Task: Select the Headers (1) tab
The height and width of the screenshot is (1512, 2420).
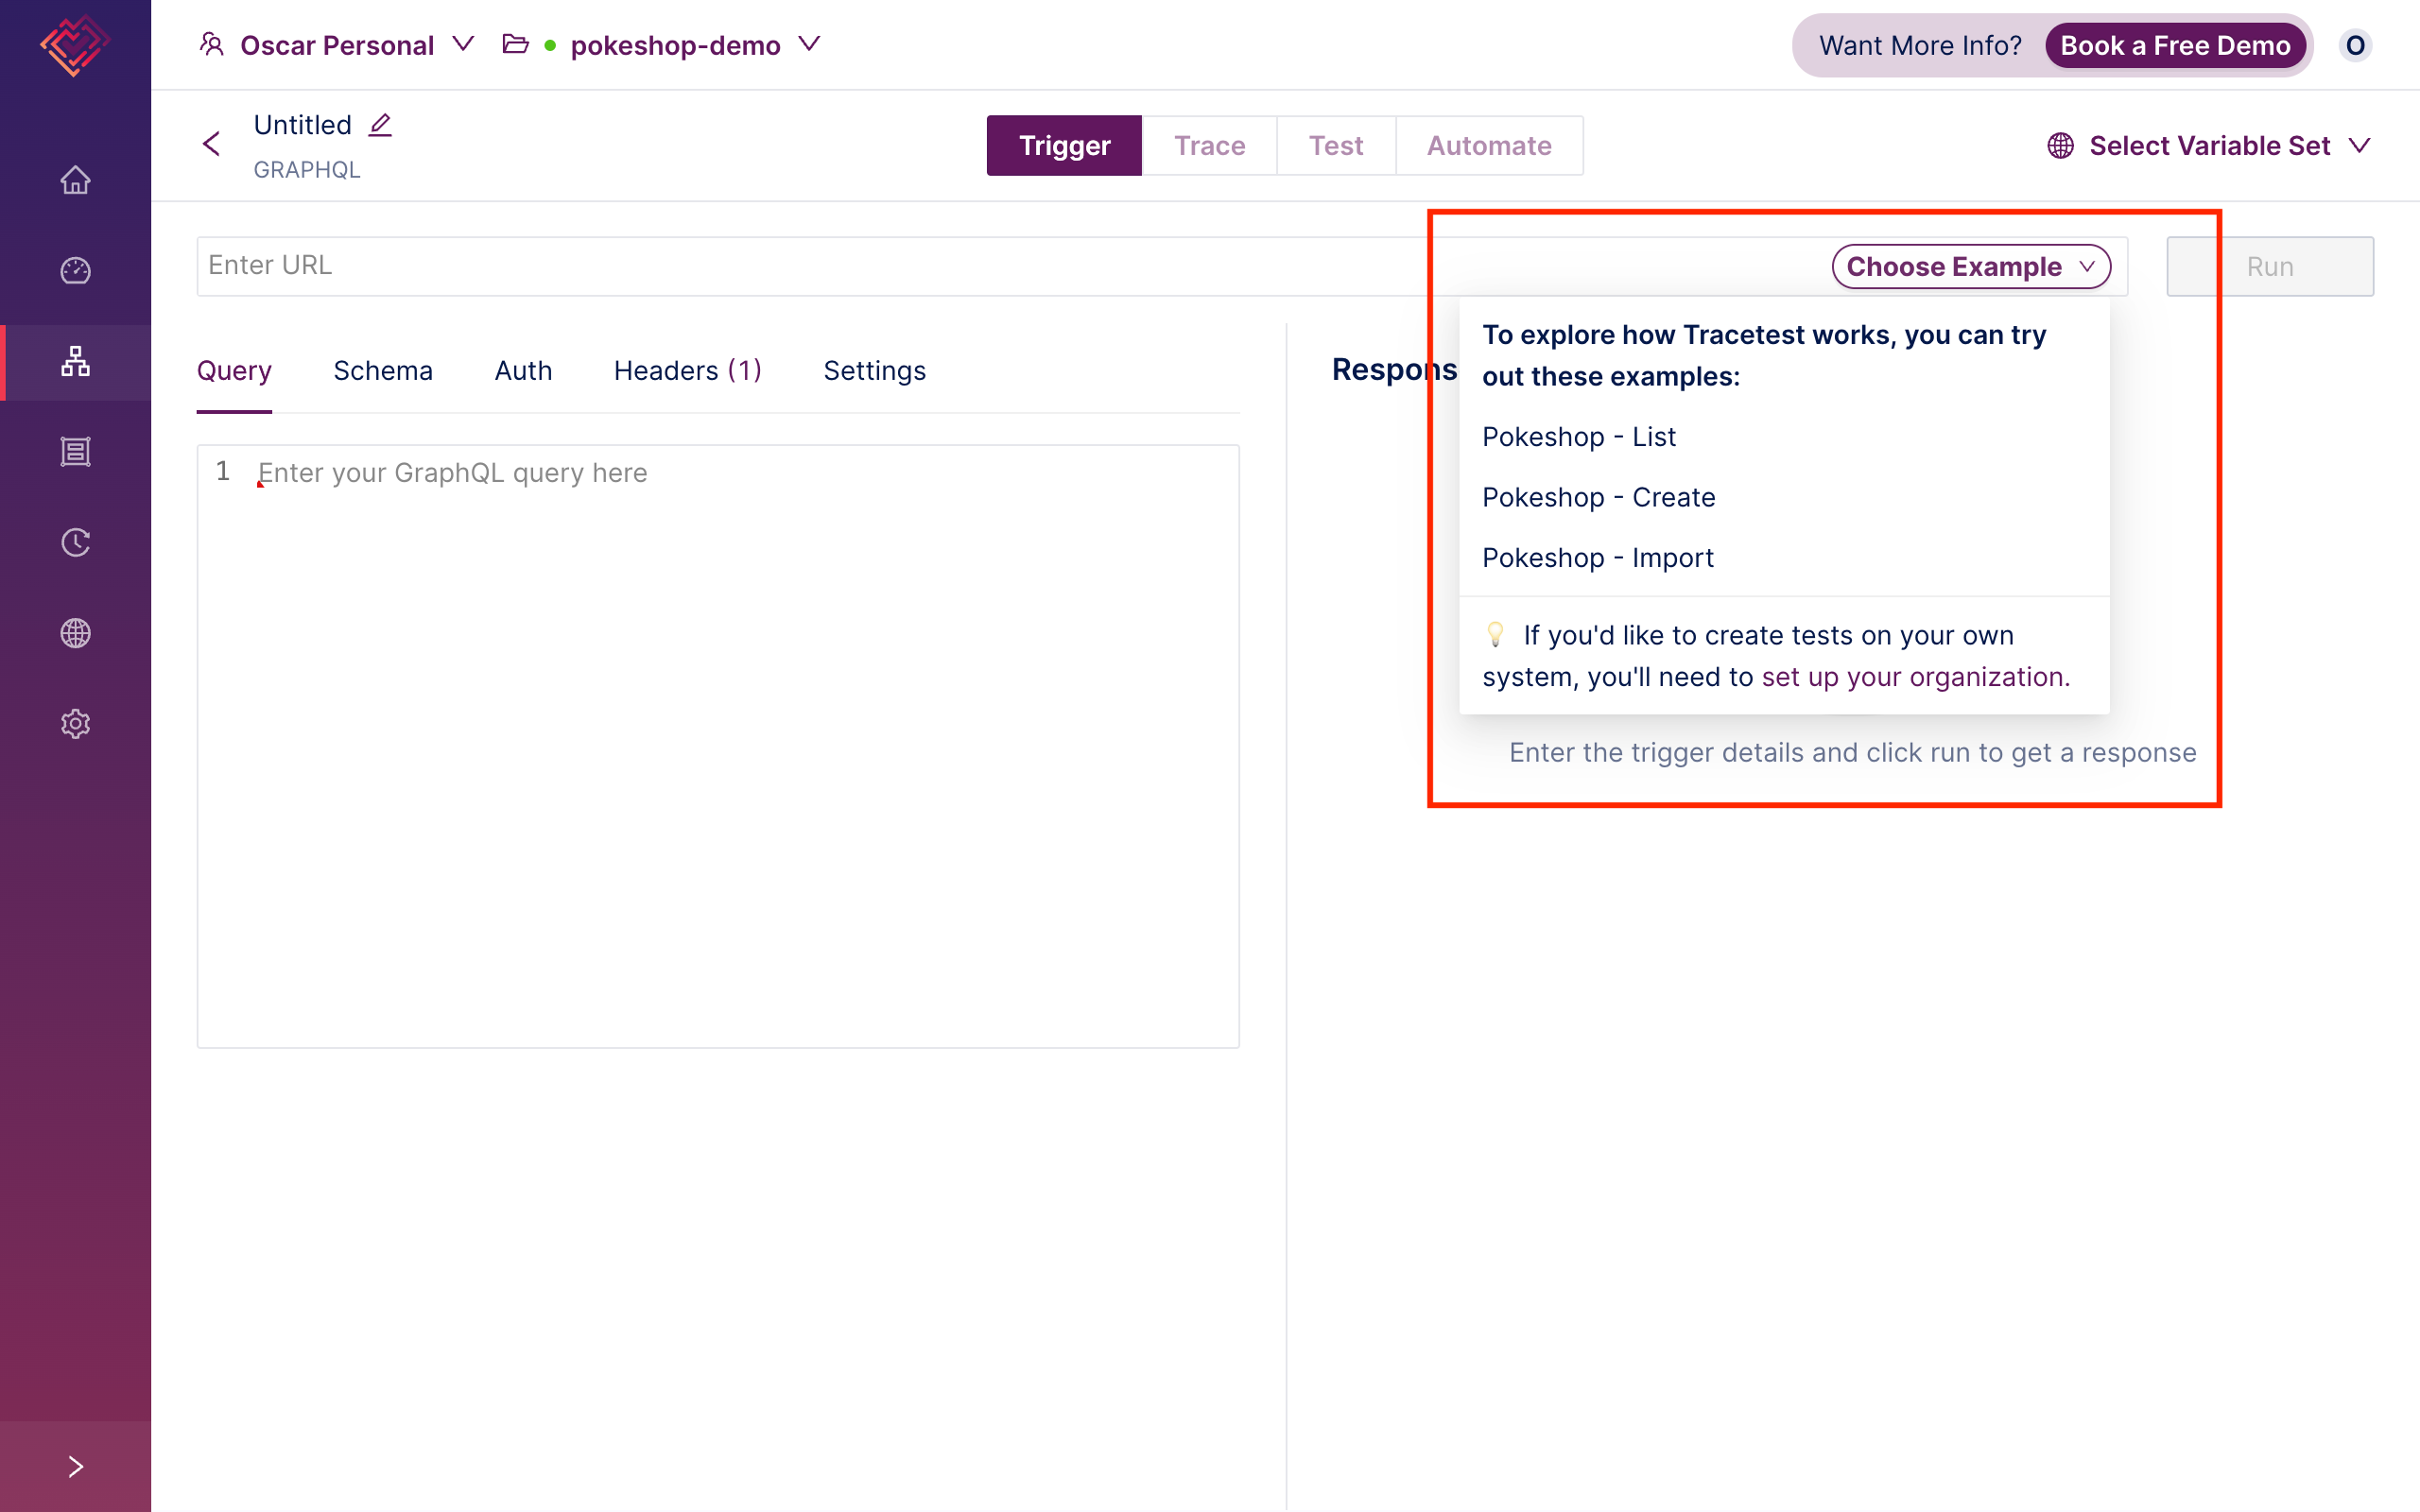Action: click(688, 371)
